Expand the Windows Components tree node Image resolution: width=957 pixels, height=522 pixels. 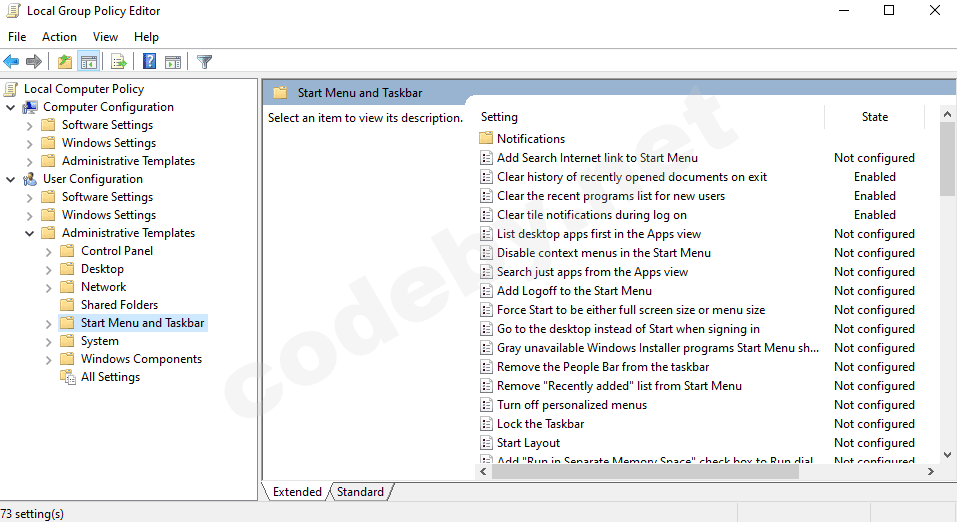coord(49,360)
